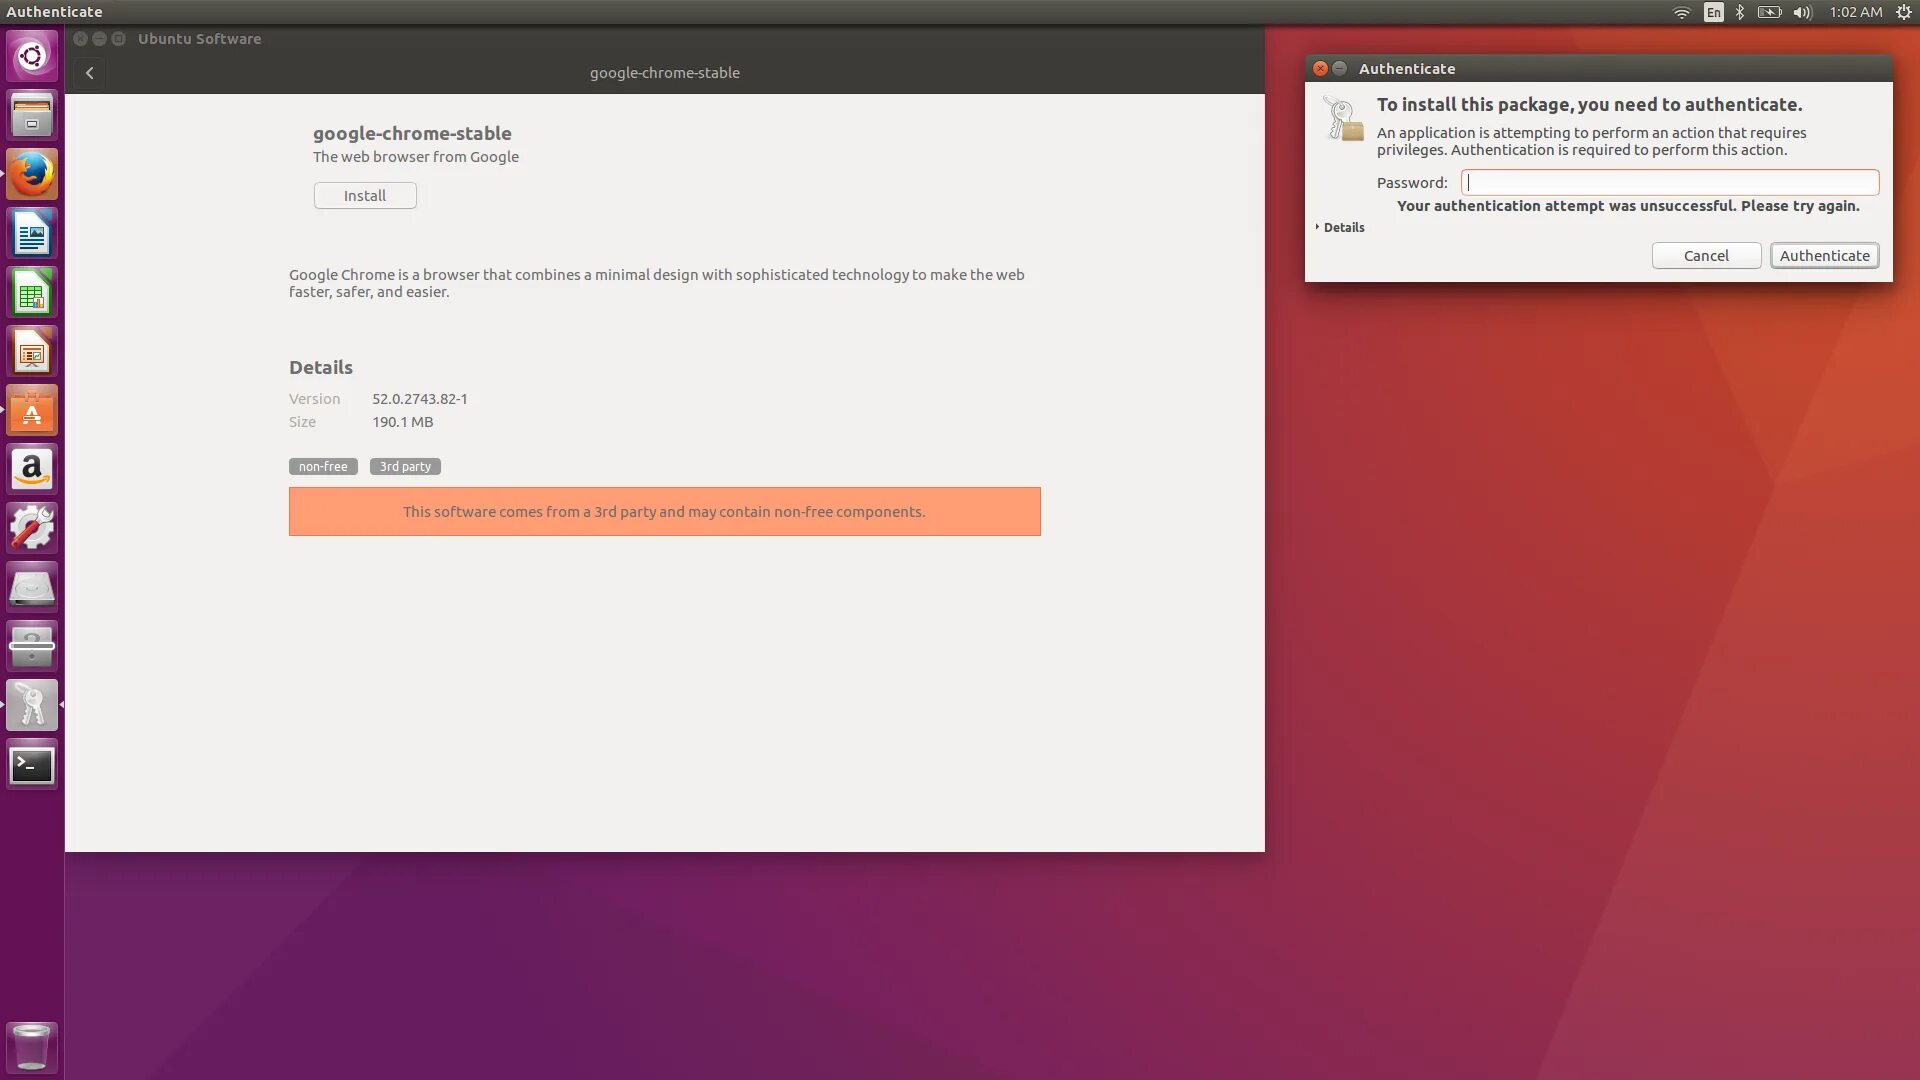Launch LibreOffice Writer from dock

click(x=32, y=234)
